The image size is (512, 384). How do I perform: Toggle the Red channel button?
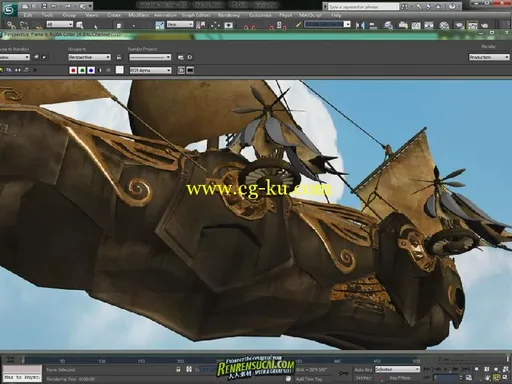pos(73,70)
